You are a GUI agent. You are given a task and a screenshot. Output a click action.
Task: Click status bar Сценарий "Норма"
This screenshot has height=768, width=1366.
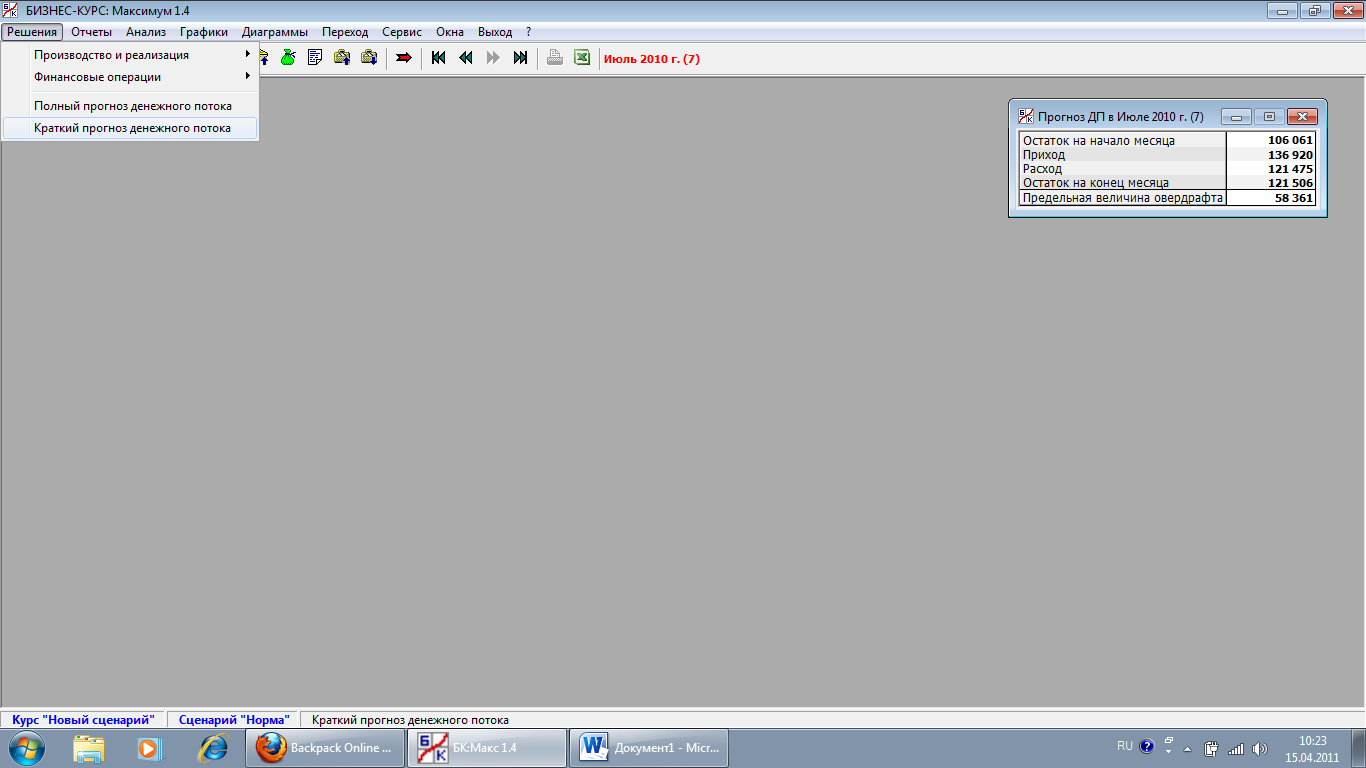coord(234,720)
